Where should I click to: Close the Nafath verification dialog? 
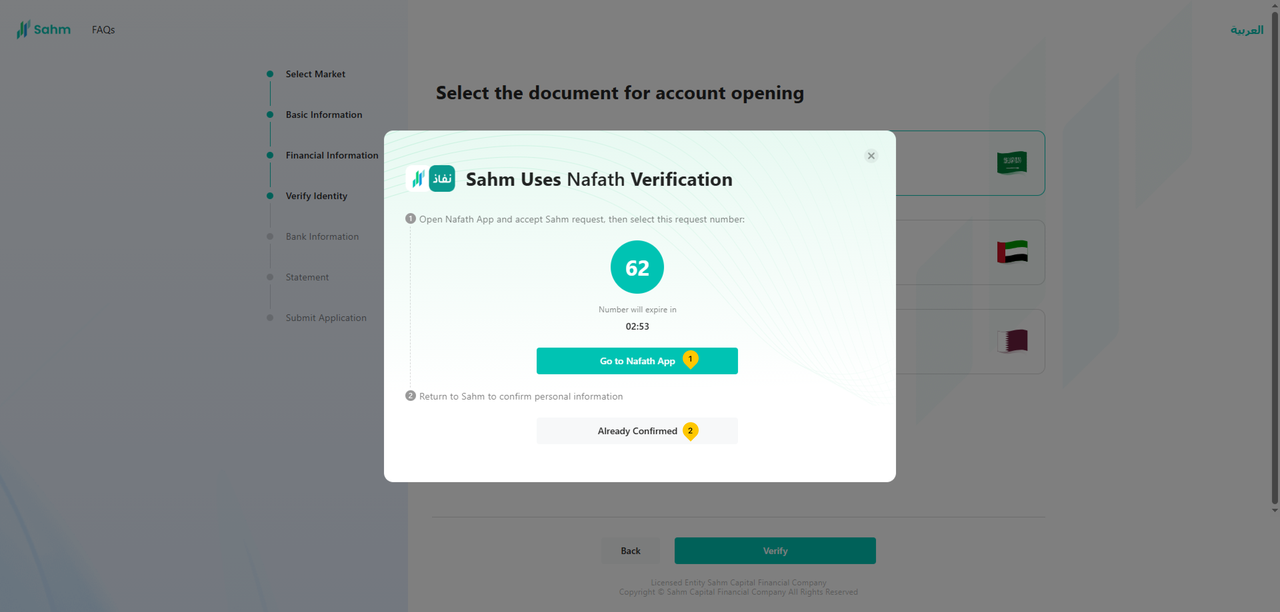(x=871, y=156)
